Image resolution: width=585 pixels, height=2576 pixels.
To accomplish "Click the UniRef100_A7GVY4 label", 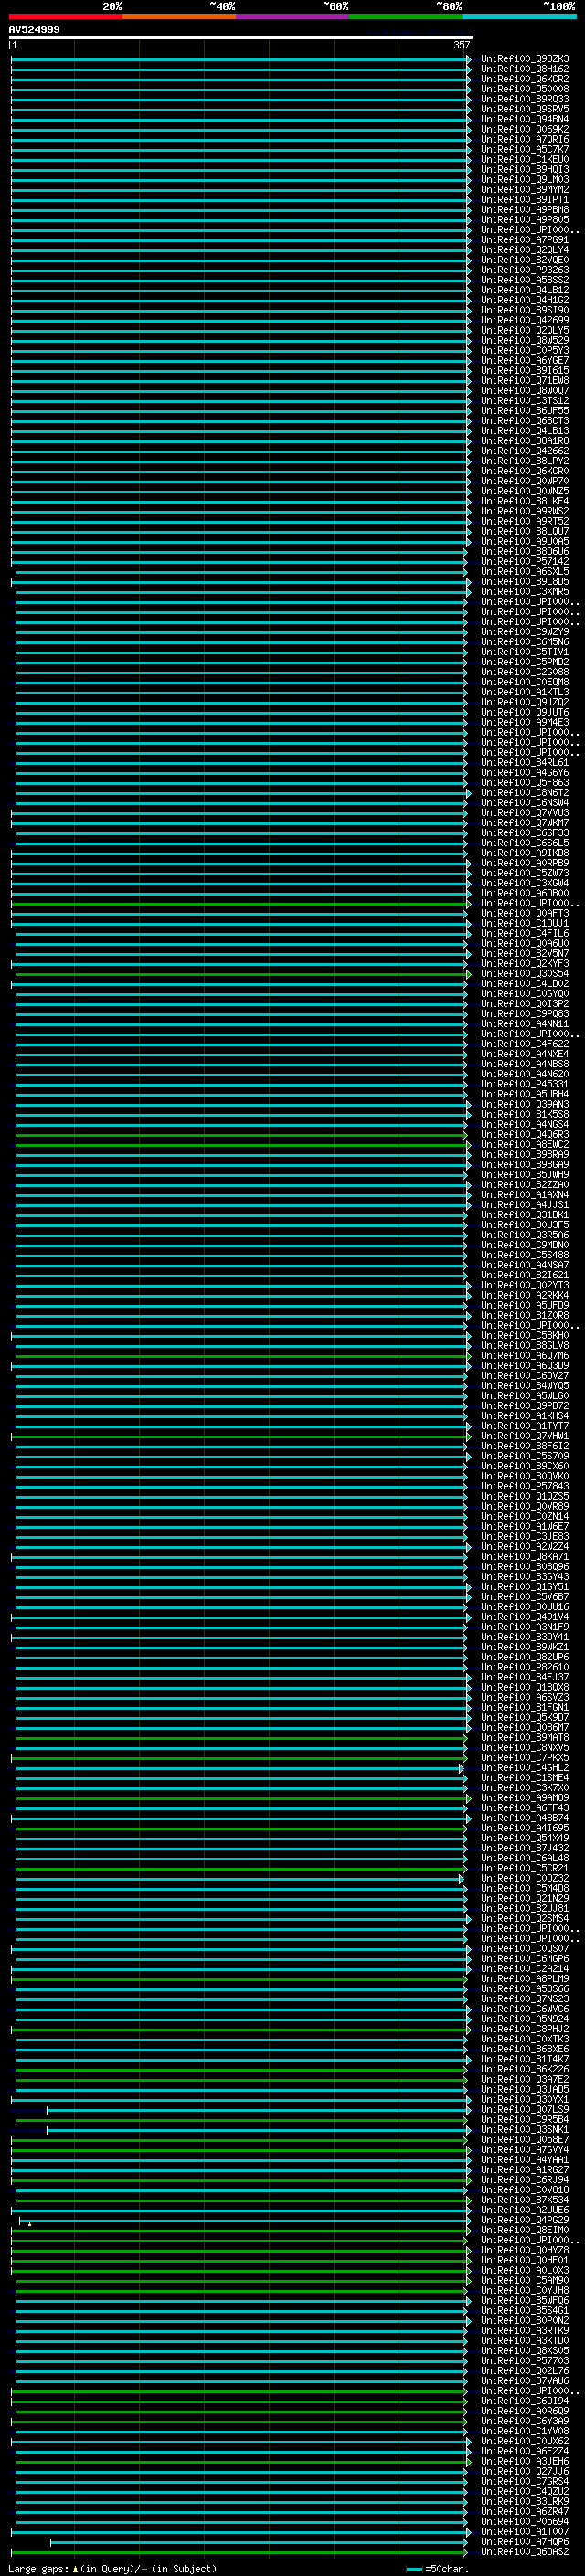I will point(525,2150).
